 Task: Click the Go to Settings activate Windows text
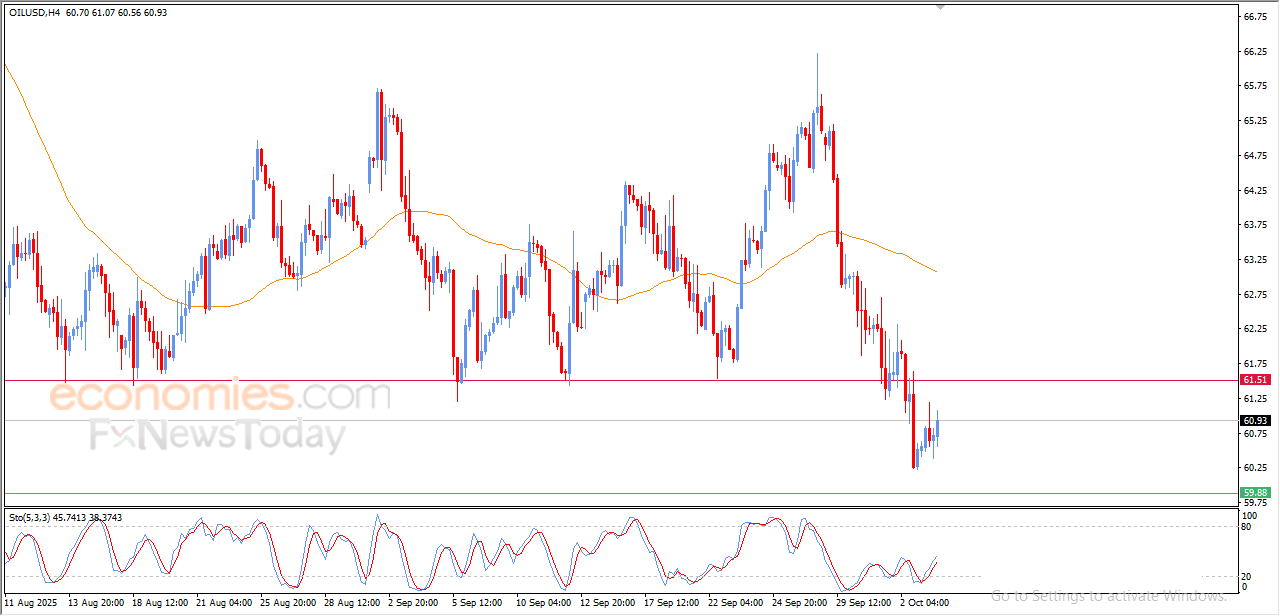pos(1108,595)
